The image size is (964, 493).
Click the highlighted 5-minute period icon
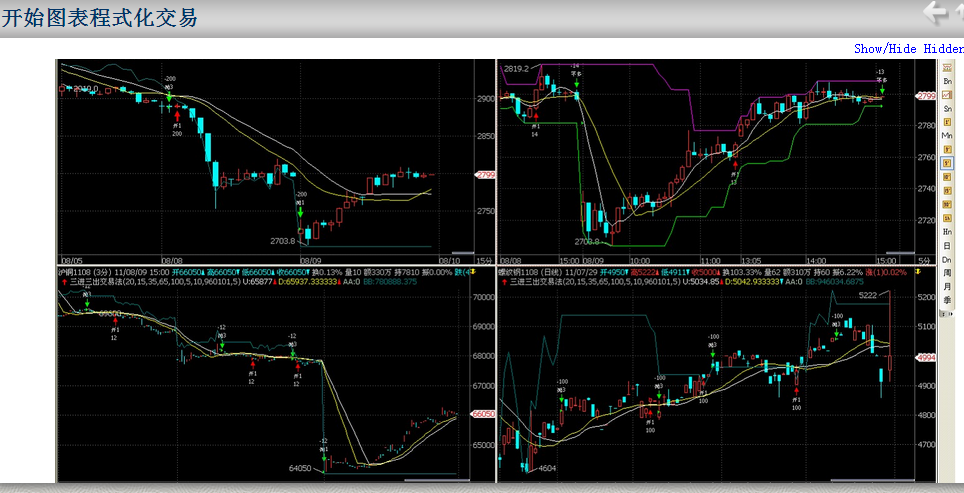point(947,162)
